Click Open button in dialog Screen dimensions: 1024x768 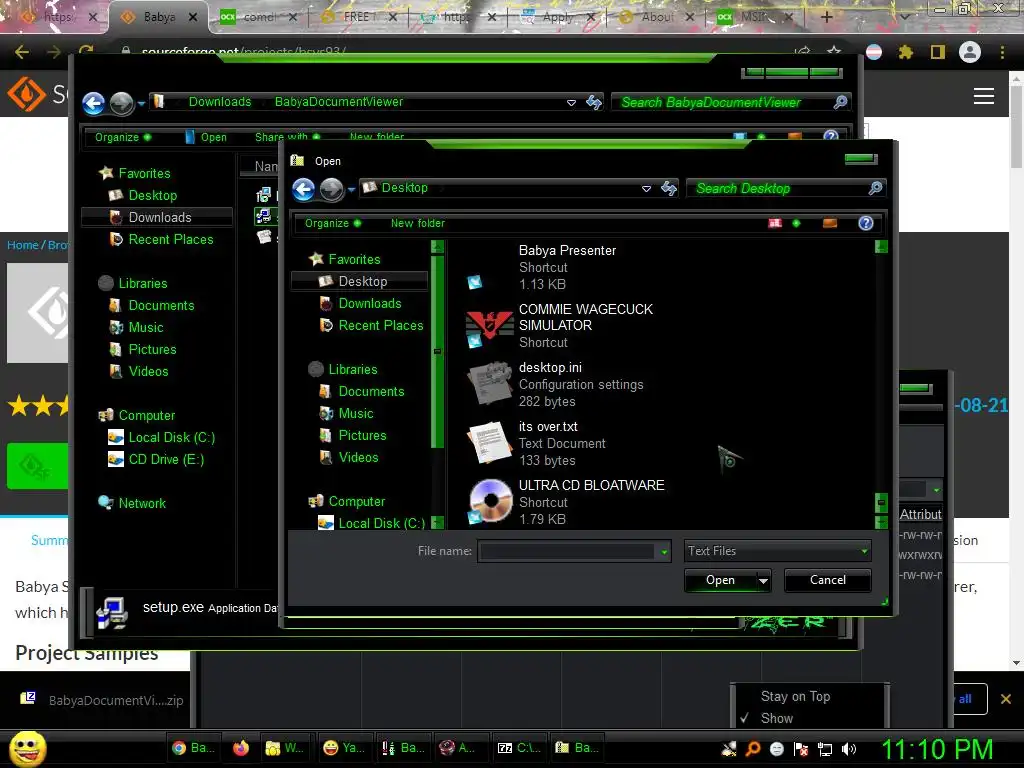(720, 581)
